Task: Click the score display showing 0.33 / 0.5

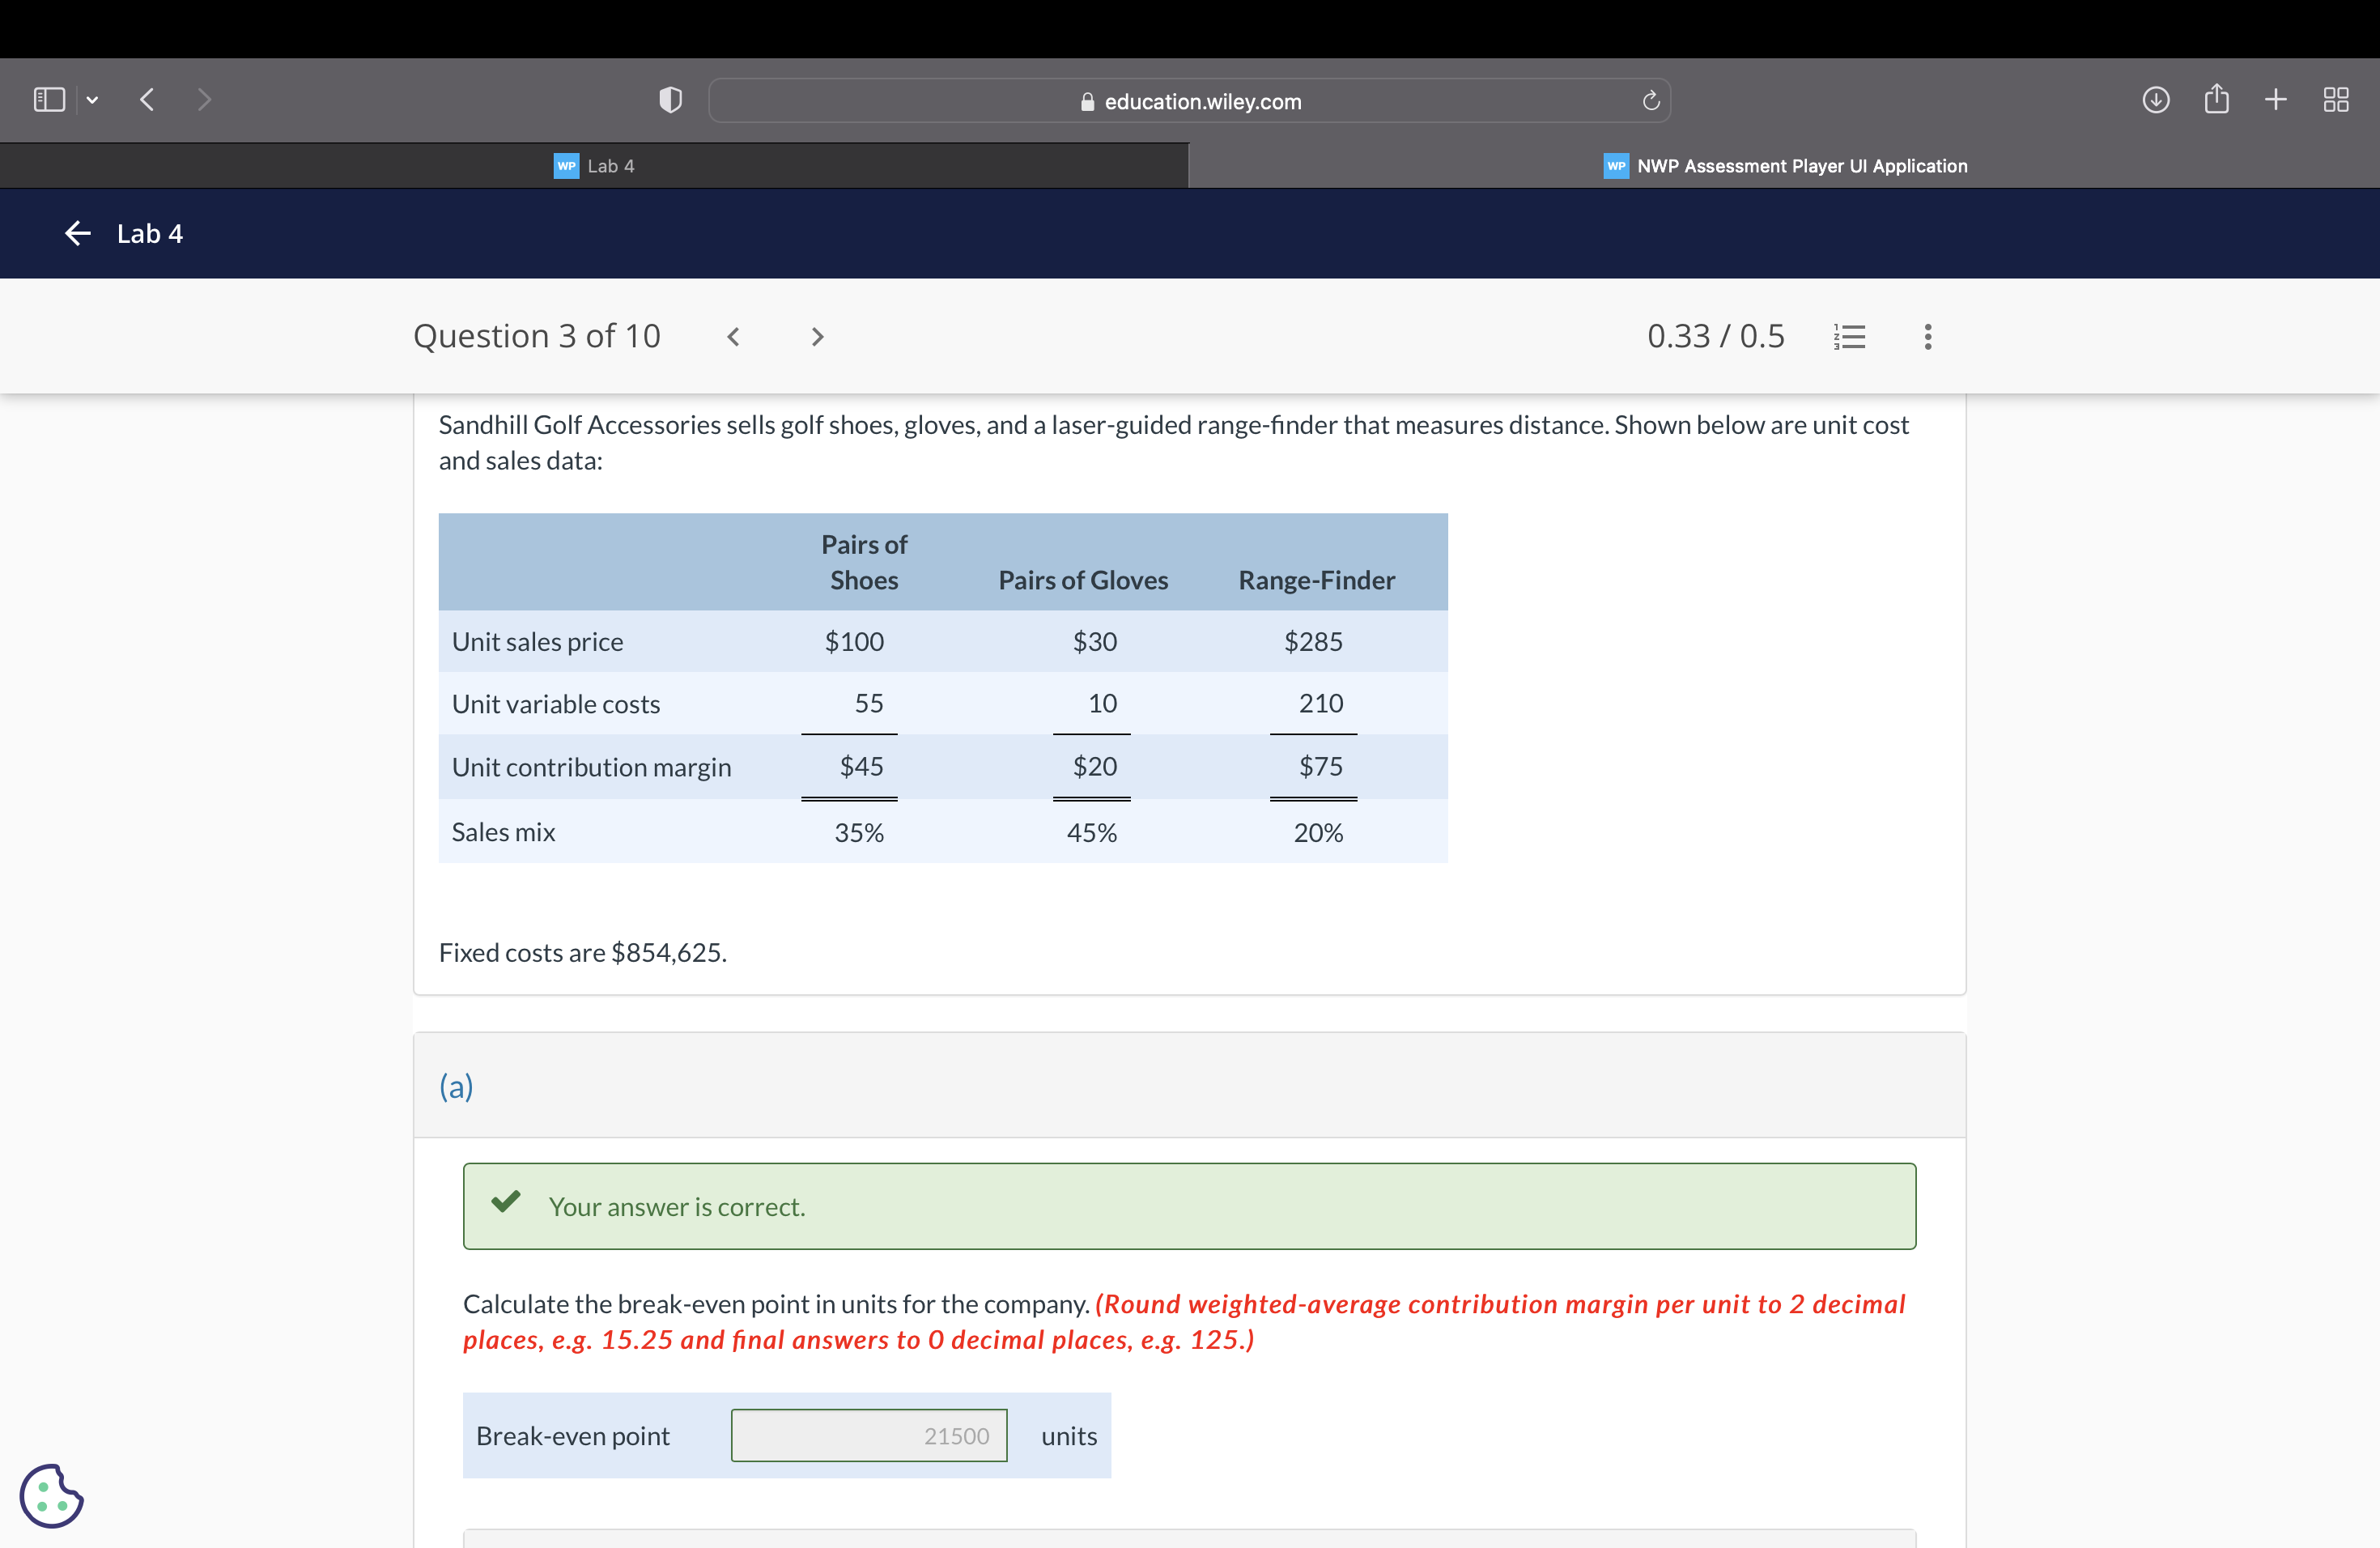Action: pos(1716,336)
